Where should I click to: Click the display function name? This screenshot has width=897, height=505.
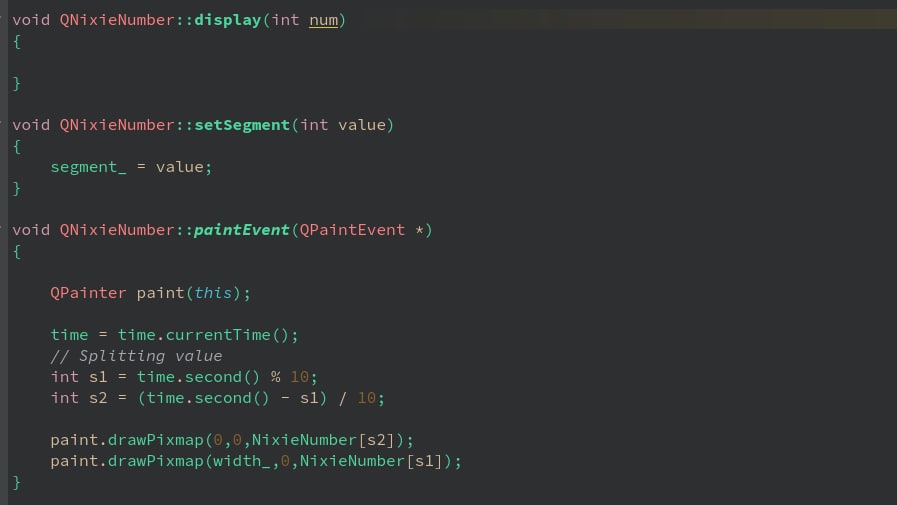click(x=227, y=20)
